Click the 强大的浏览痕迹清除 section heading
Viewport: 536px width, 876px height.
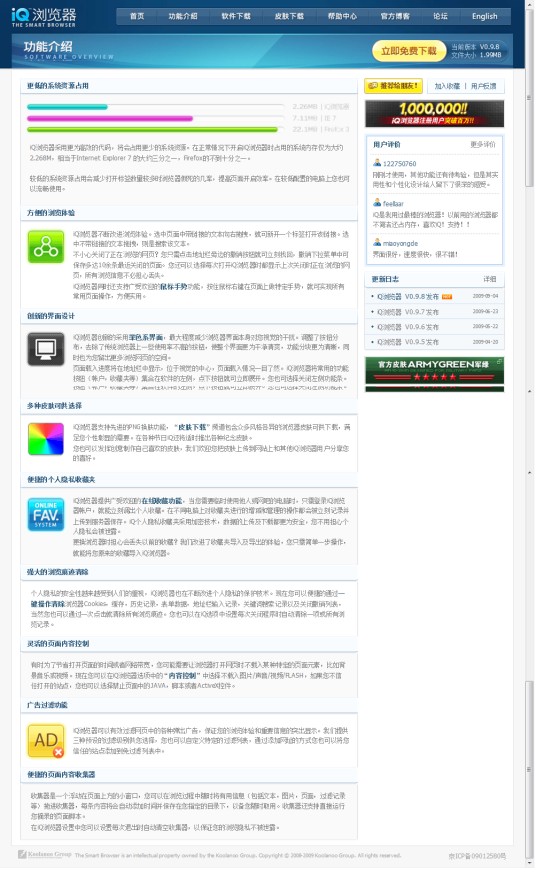pyautogui.click(x=58, y=572)
